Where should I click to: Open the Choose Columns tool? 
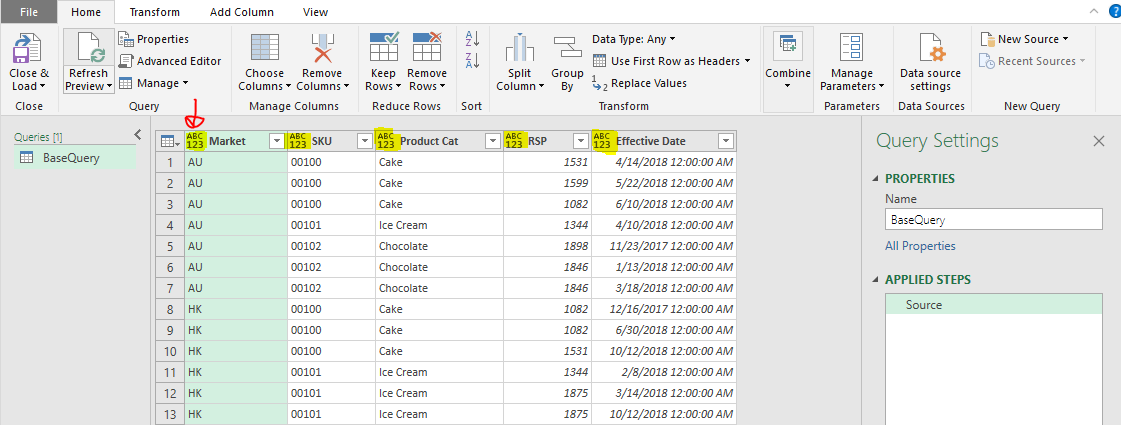click(x=265, y=48)
